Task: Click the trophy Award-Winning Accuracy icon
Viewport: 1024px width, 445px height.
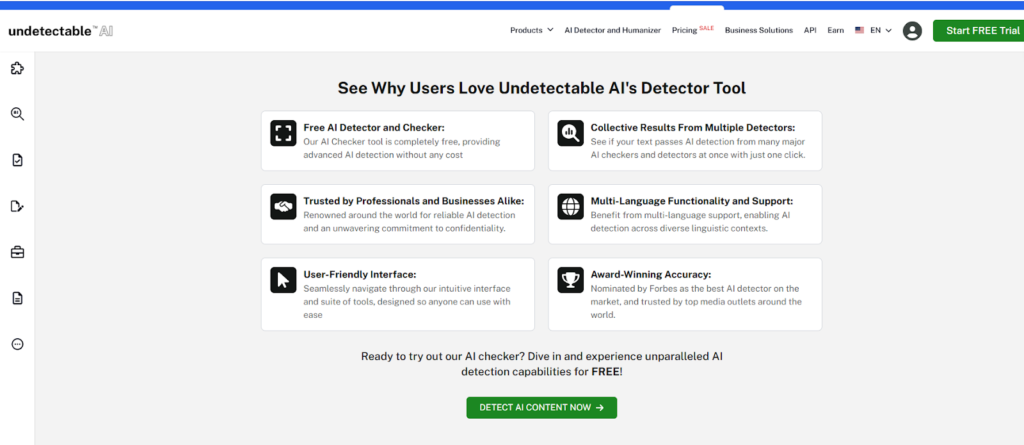Action: click(571, 280)
